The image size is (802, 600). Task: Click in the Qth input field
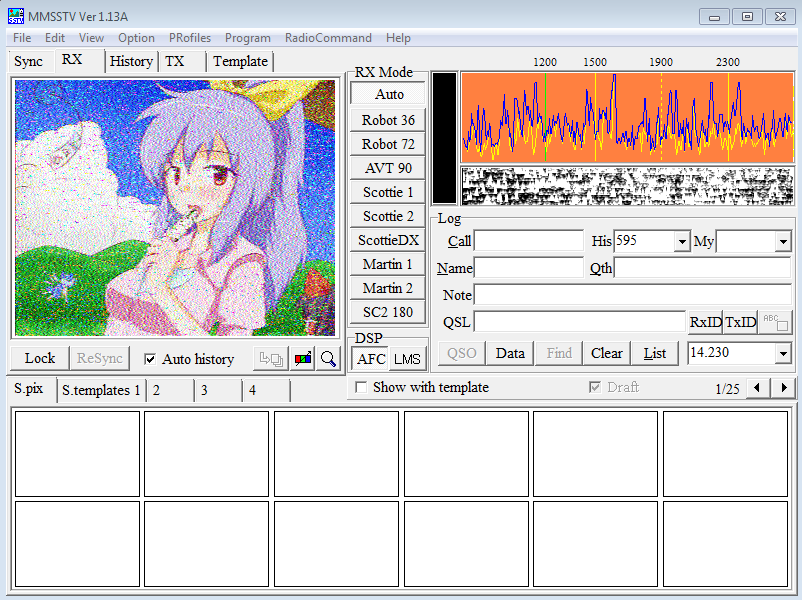(x=703, y=268)
